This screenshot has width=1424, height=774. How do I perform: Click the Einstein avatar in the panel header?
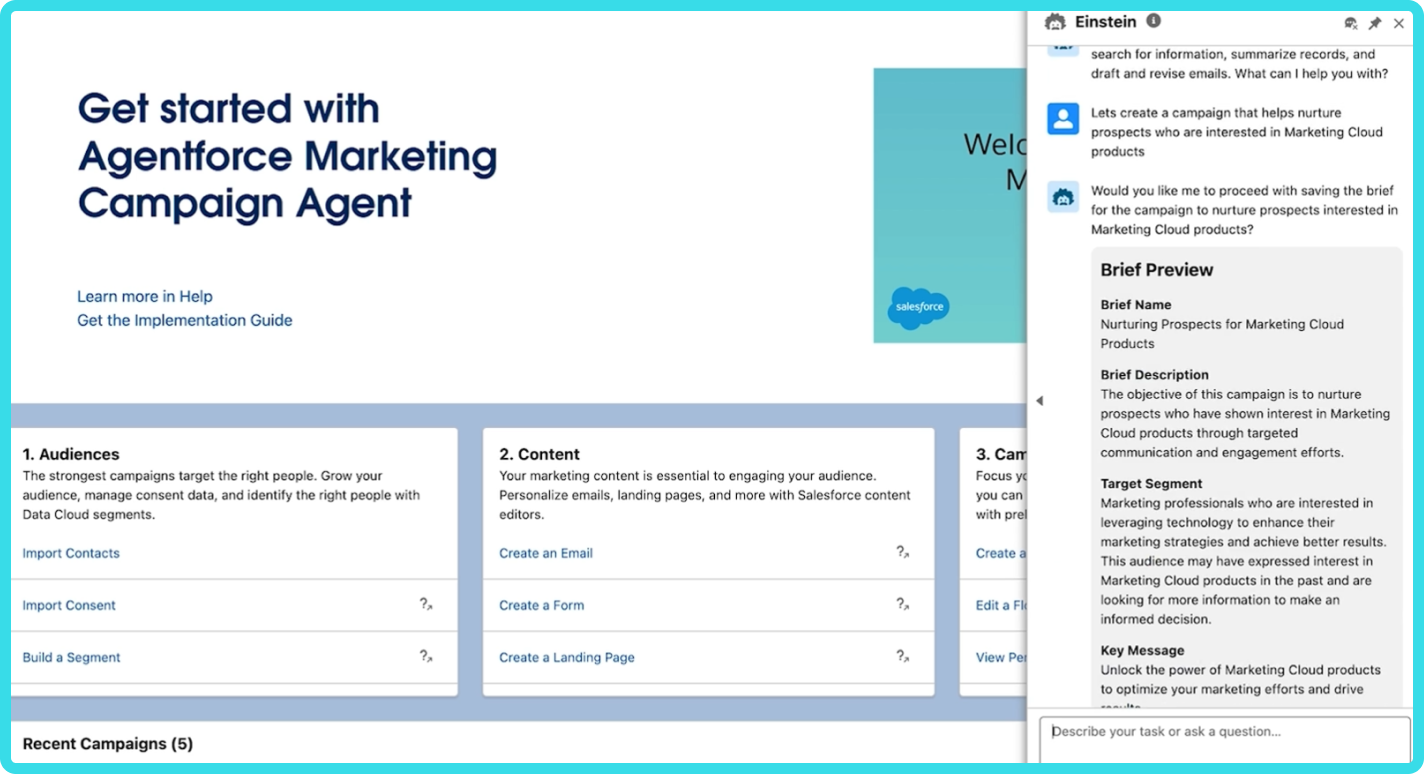tap(1055, 22)
